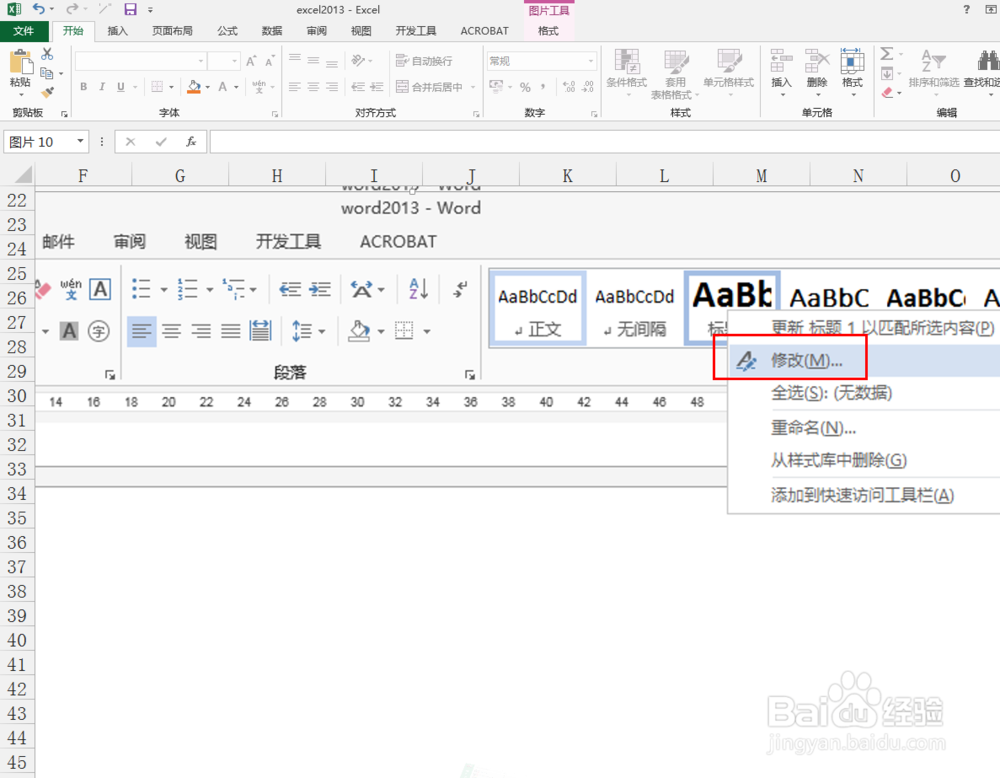1000x778 pixels.
Task: Click the Decrease Font Size icon
Action: click(270, 61)
